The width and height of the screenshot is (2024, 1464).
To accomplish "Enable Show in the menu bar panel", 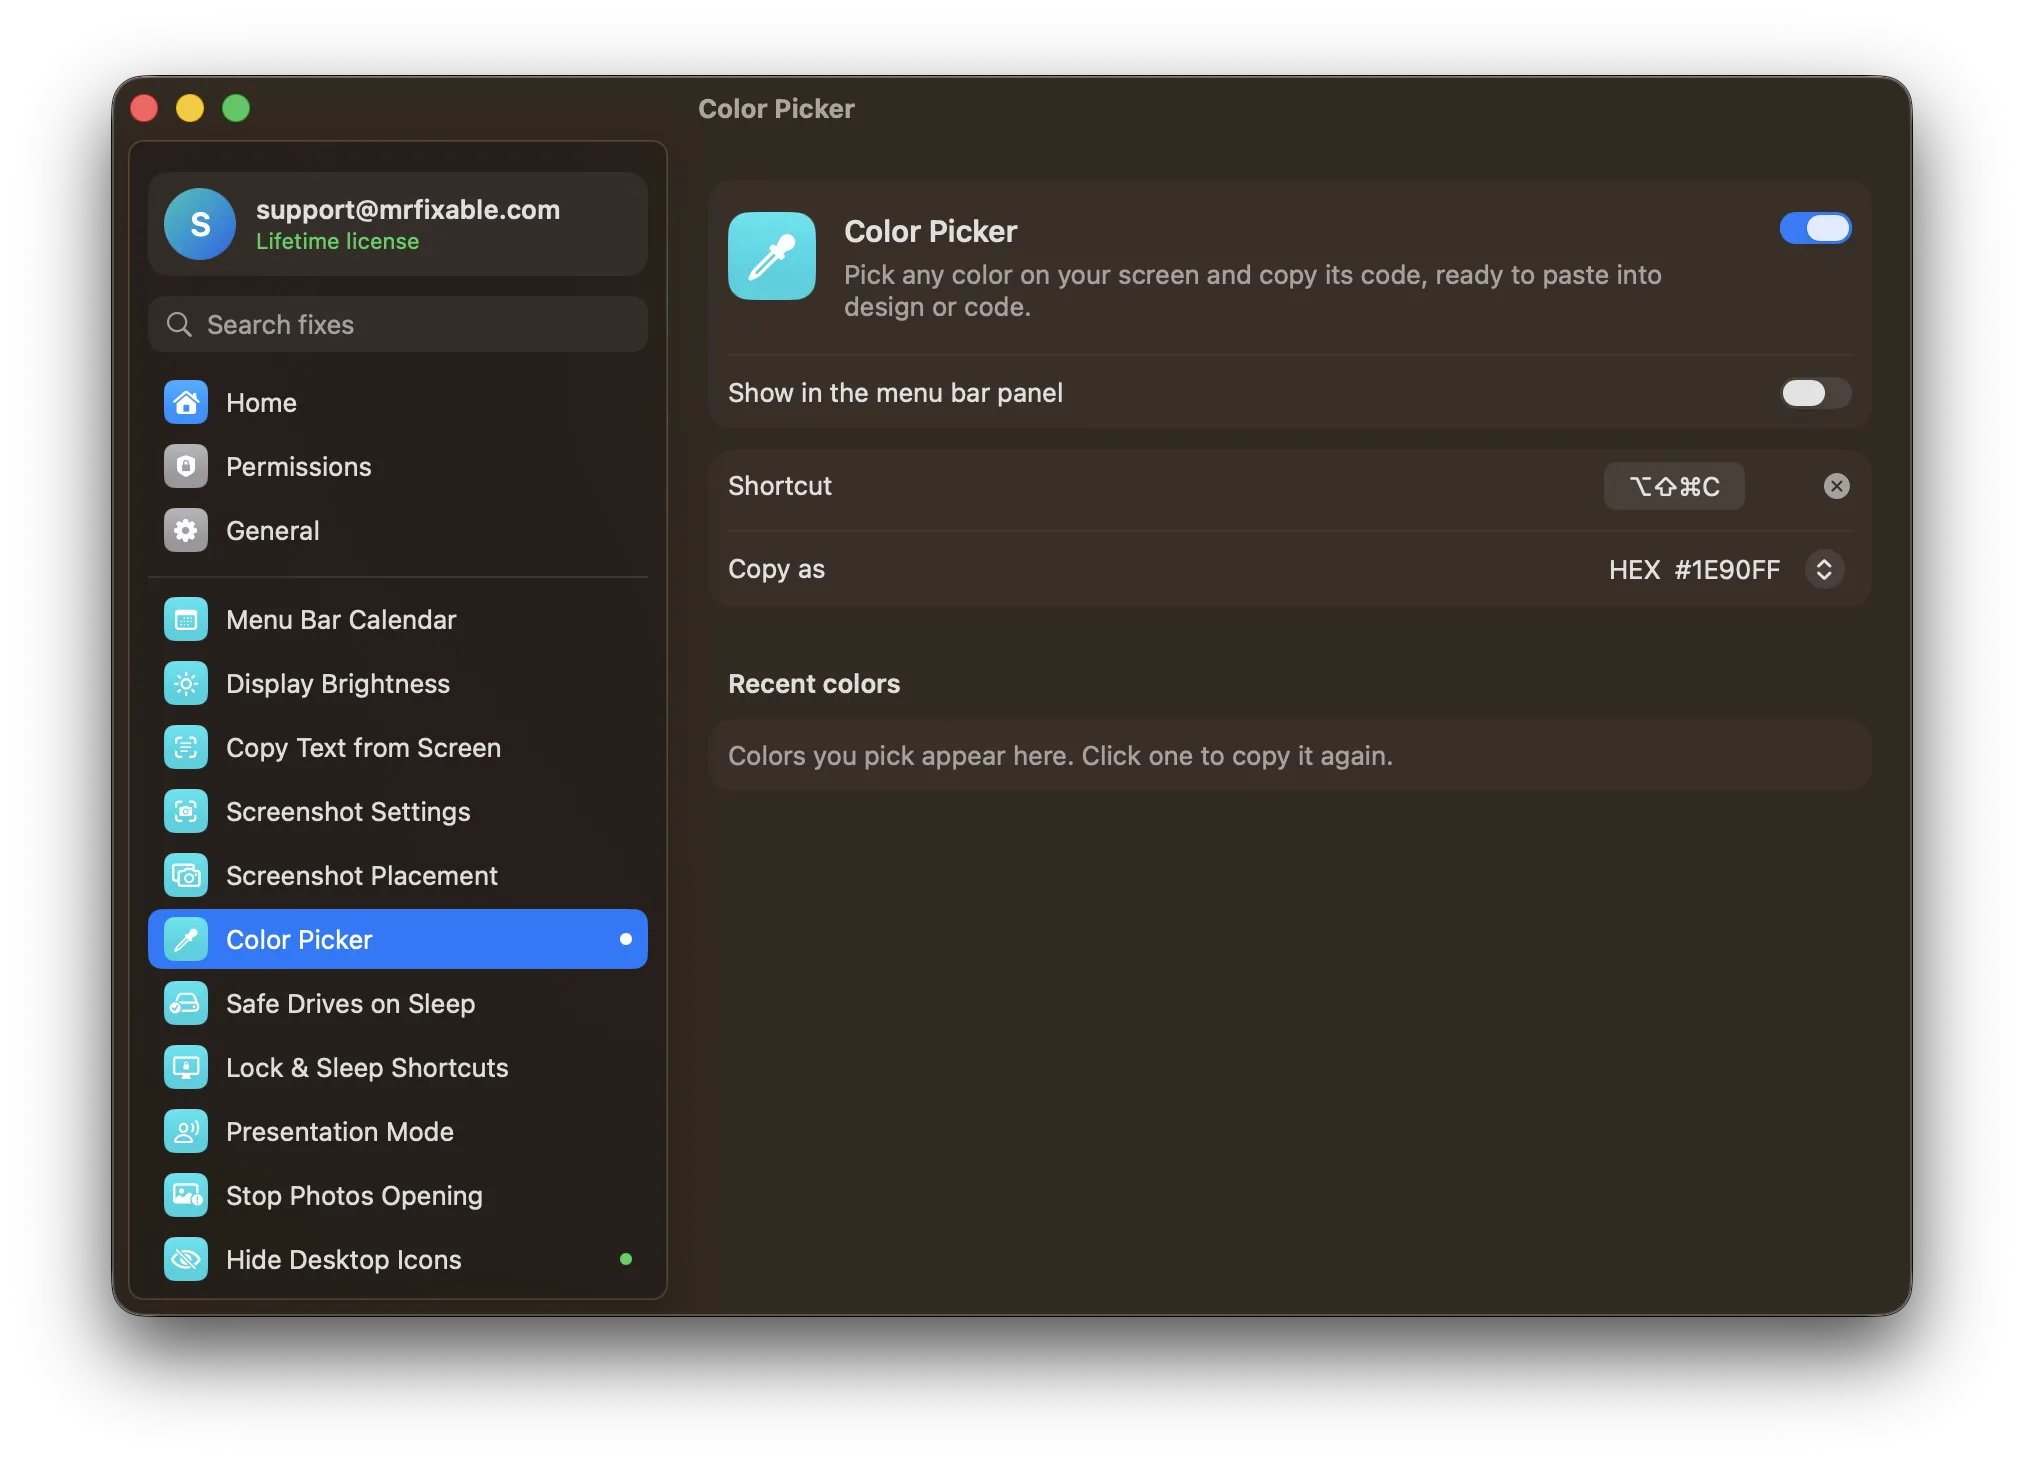I will pyautogui.click(x=1815, y=393).
